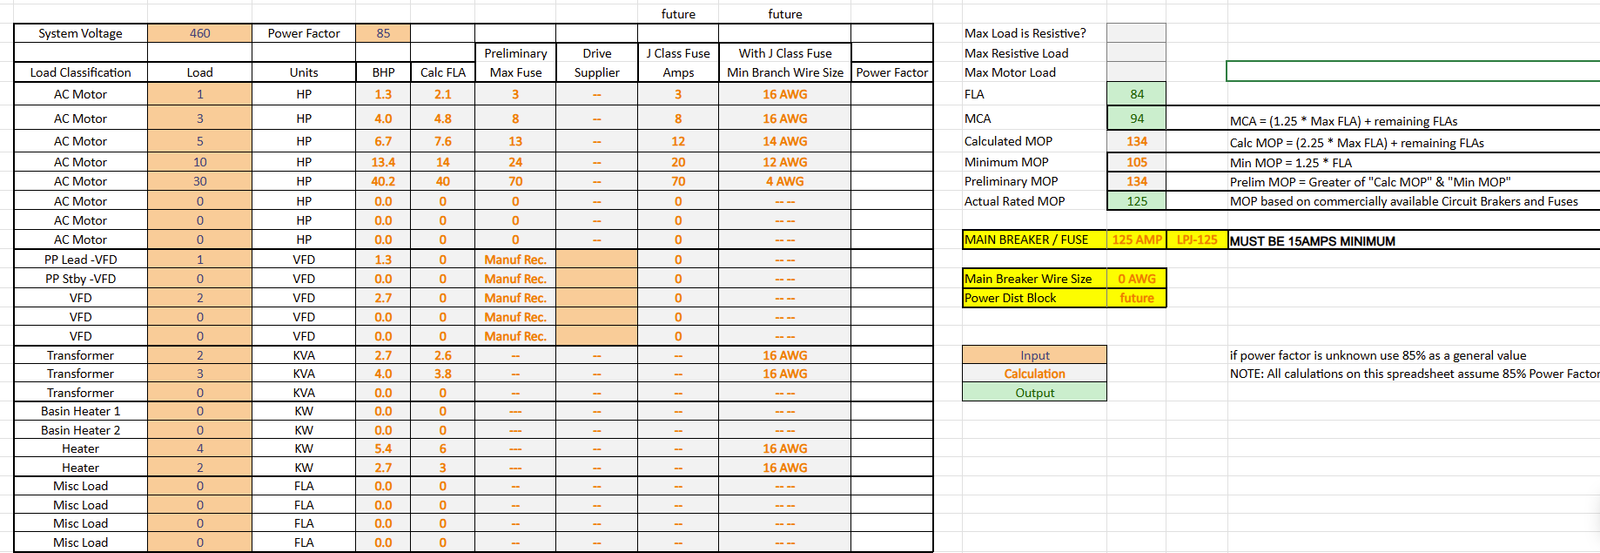Select the PP Lead -VFD row label

coord(81,259)
